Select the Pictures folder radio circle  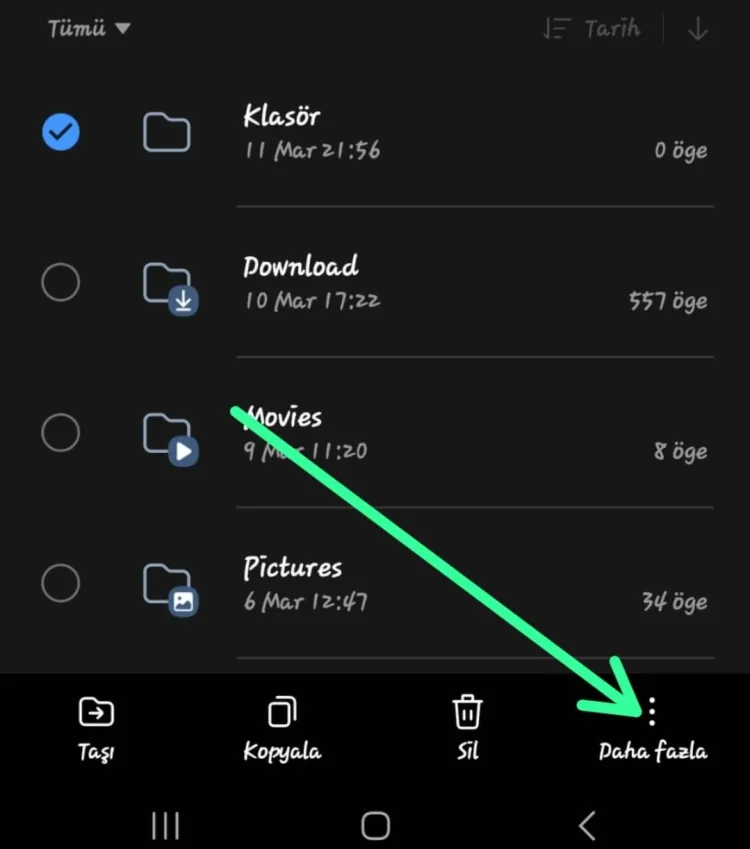[61, 583]
